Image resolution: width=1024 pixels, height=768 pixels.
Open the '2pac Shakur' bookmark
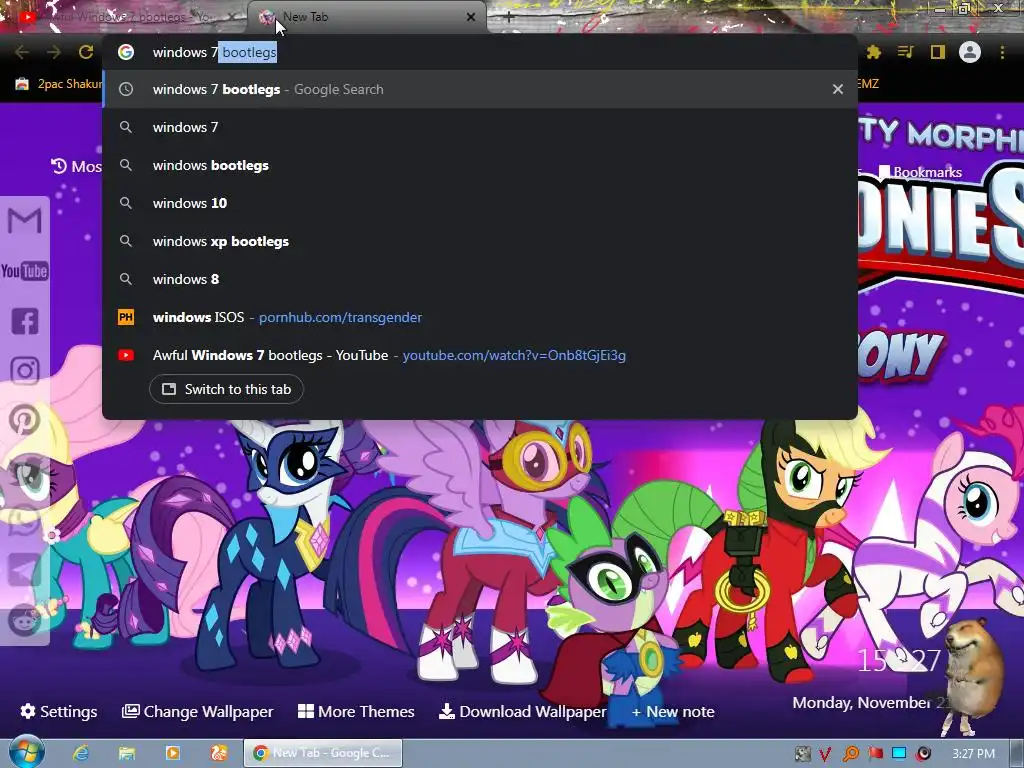tap(59, 84)
